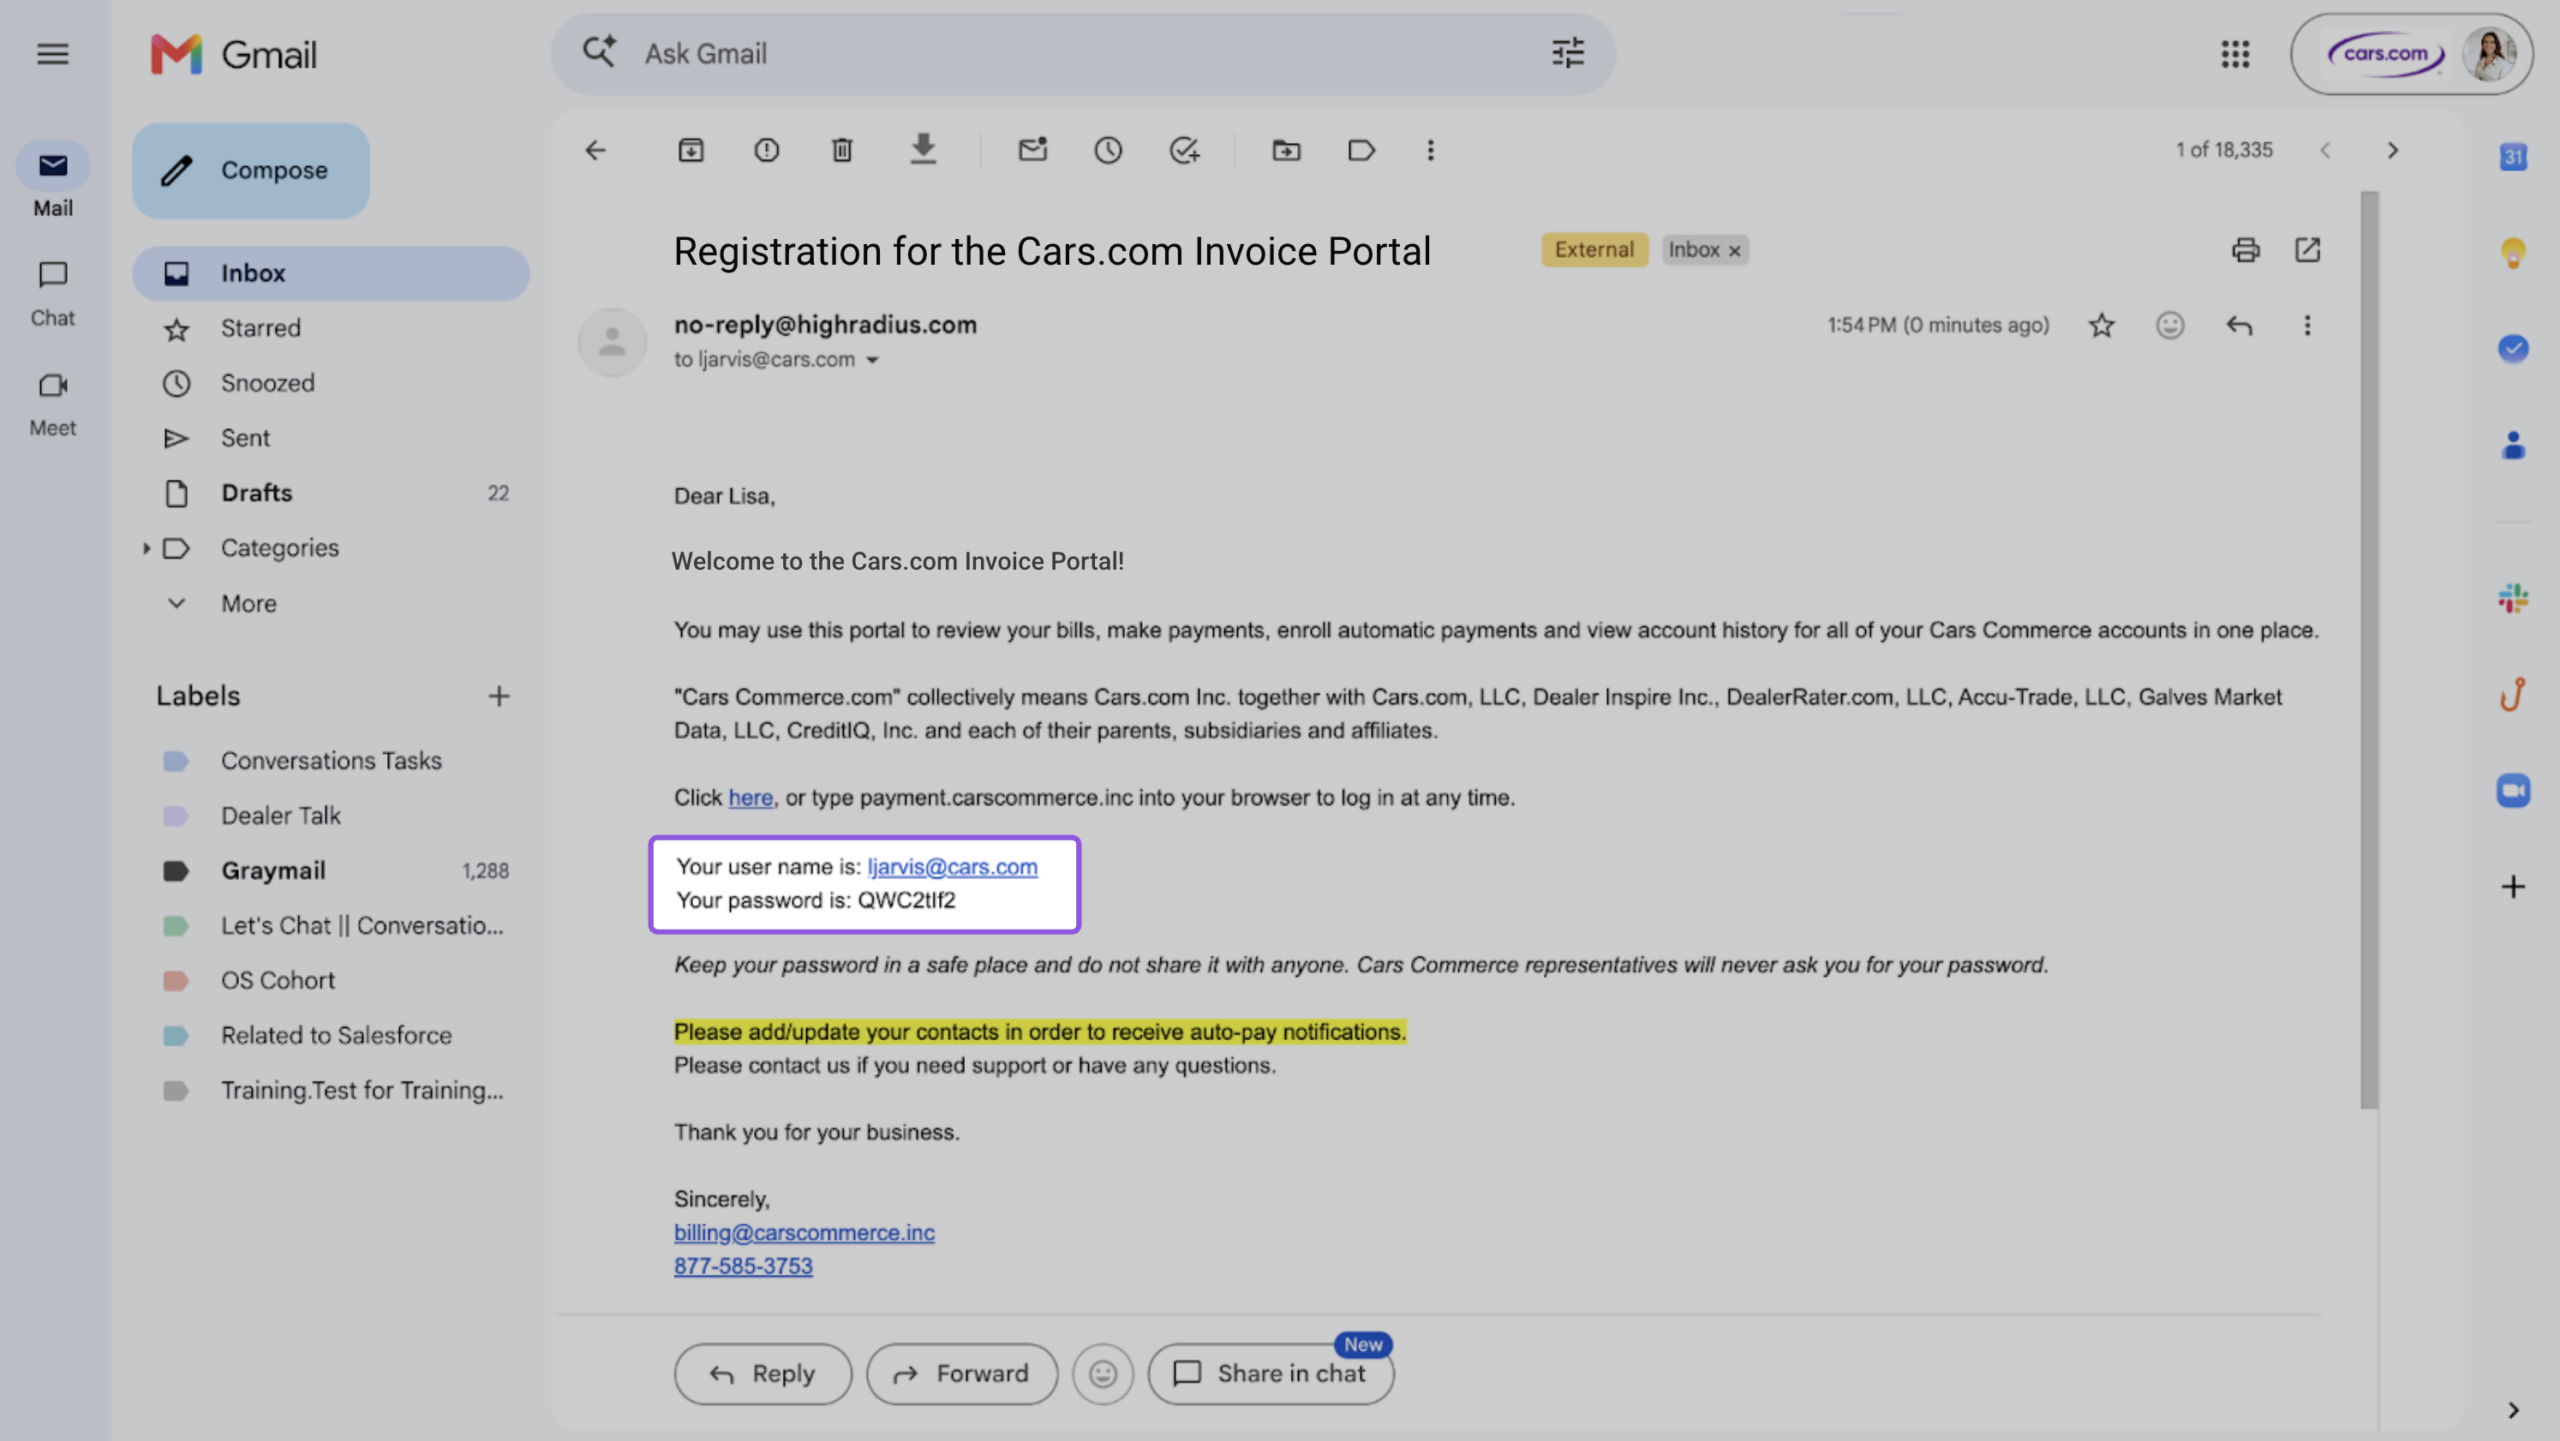The image size is (2560, 1441).
Task: Open email in a new window
Action: [x=2308, y=250]
